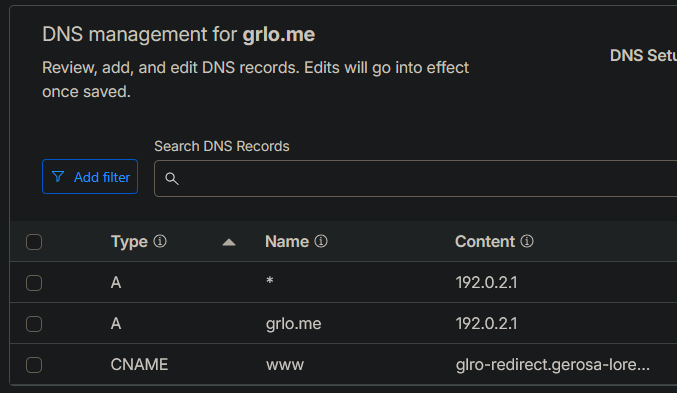Open the info icon next to Content

(527, 241)
